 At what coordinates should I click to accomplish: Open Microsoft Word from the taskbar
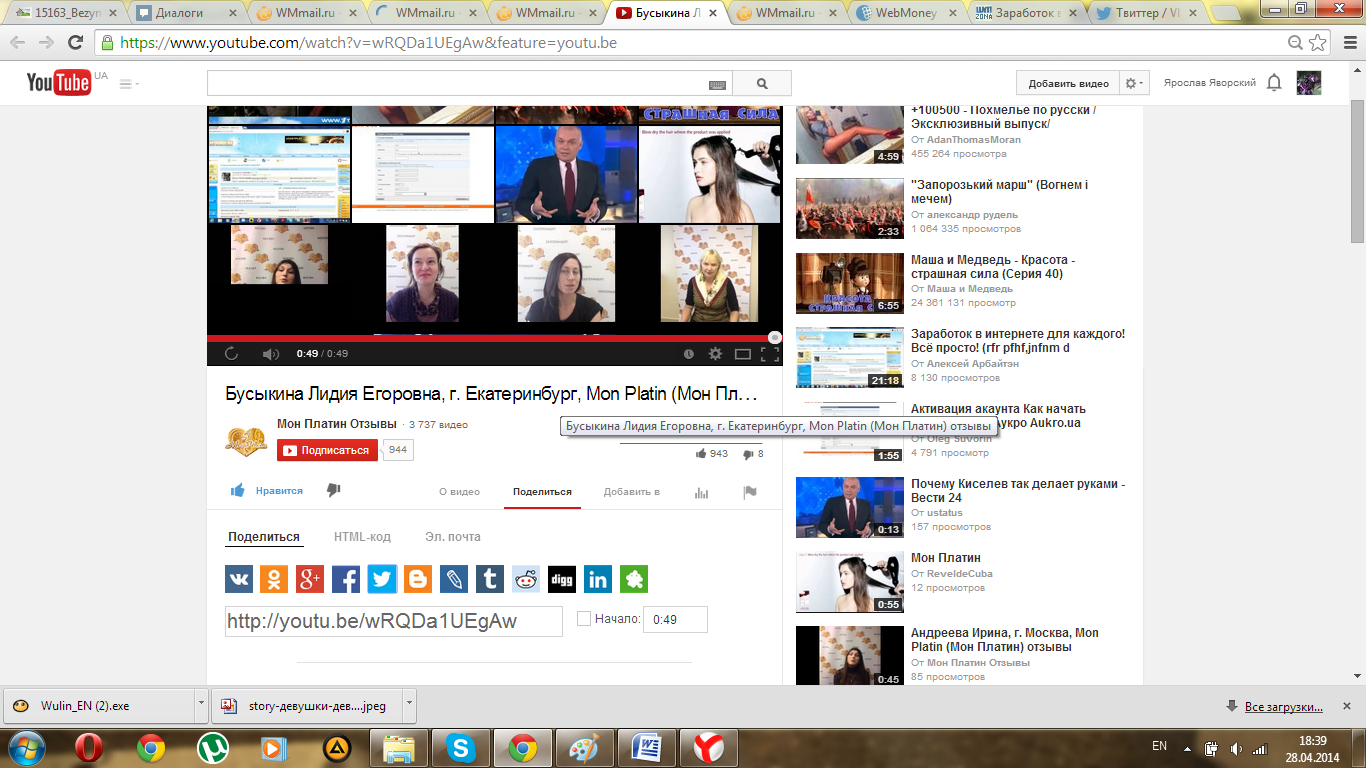pos(646,747)
